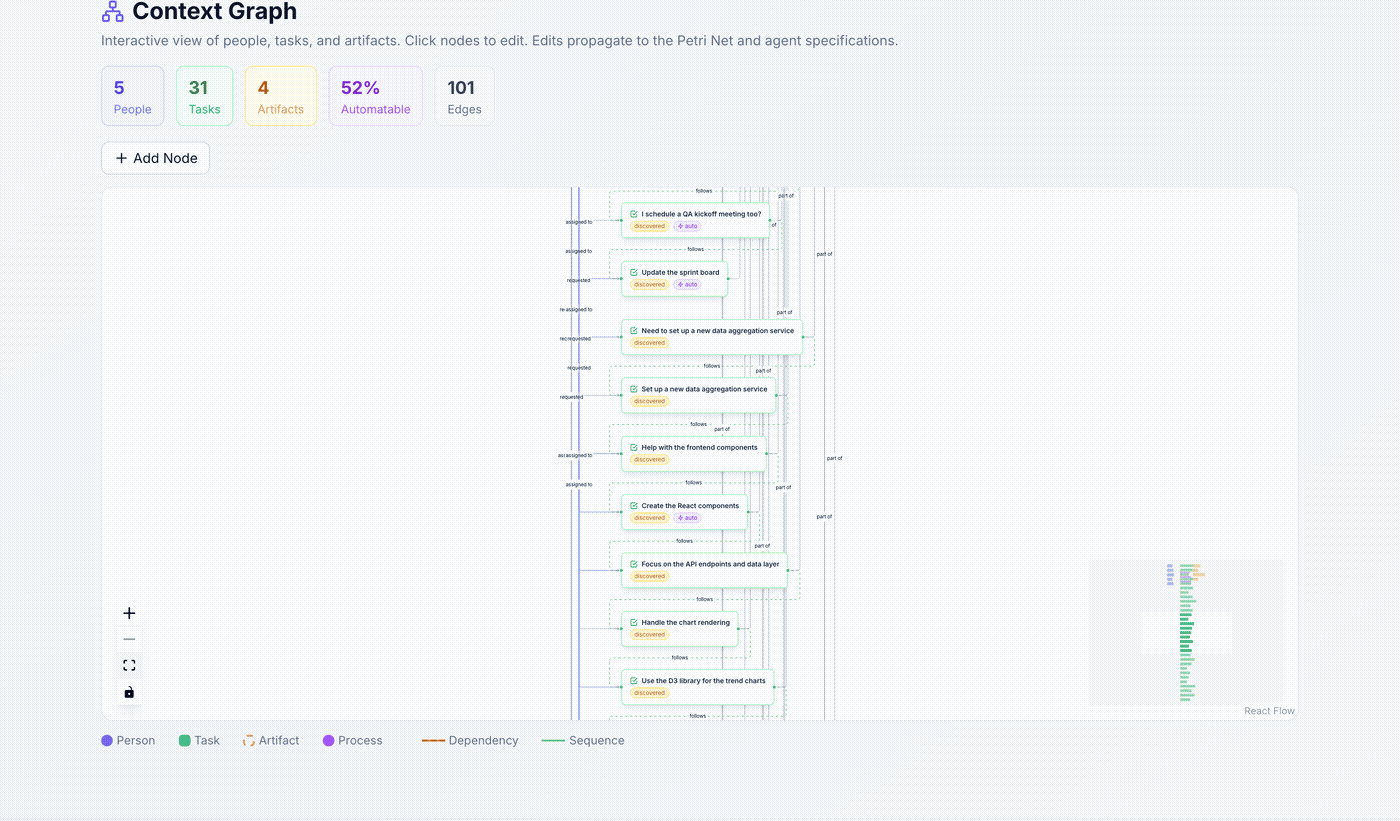Select the '31 Tasks' stat card
This screenshot has width=1400, height=821.
pos(204,95)
